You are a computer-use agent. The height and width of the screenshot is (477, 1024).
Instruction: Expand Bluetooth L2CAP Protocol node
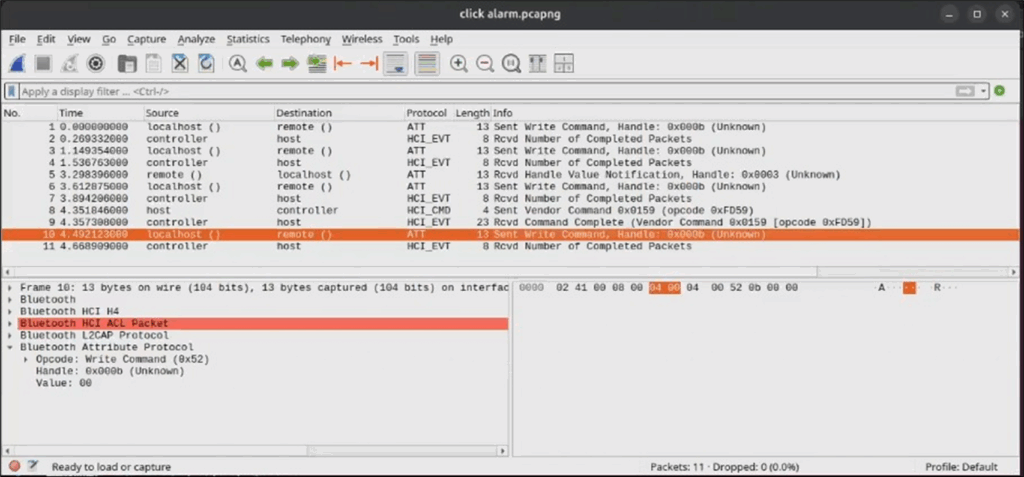10,335
